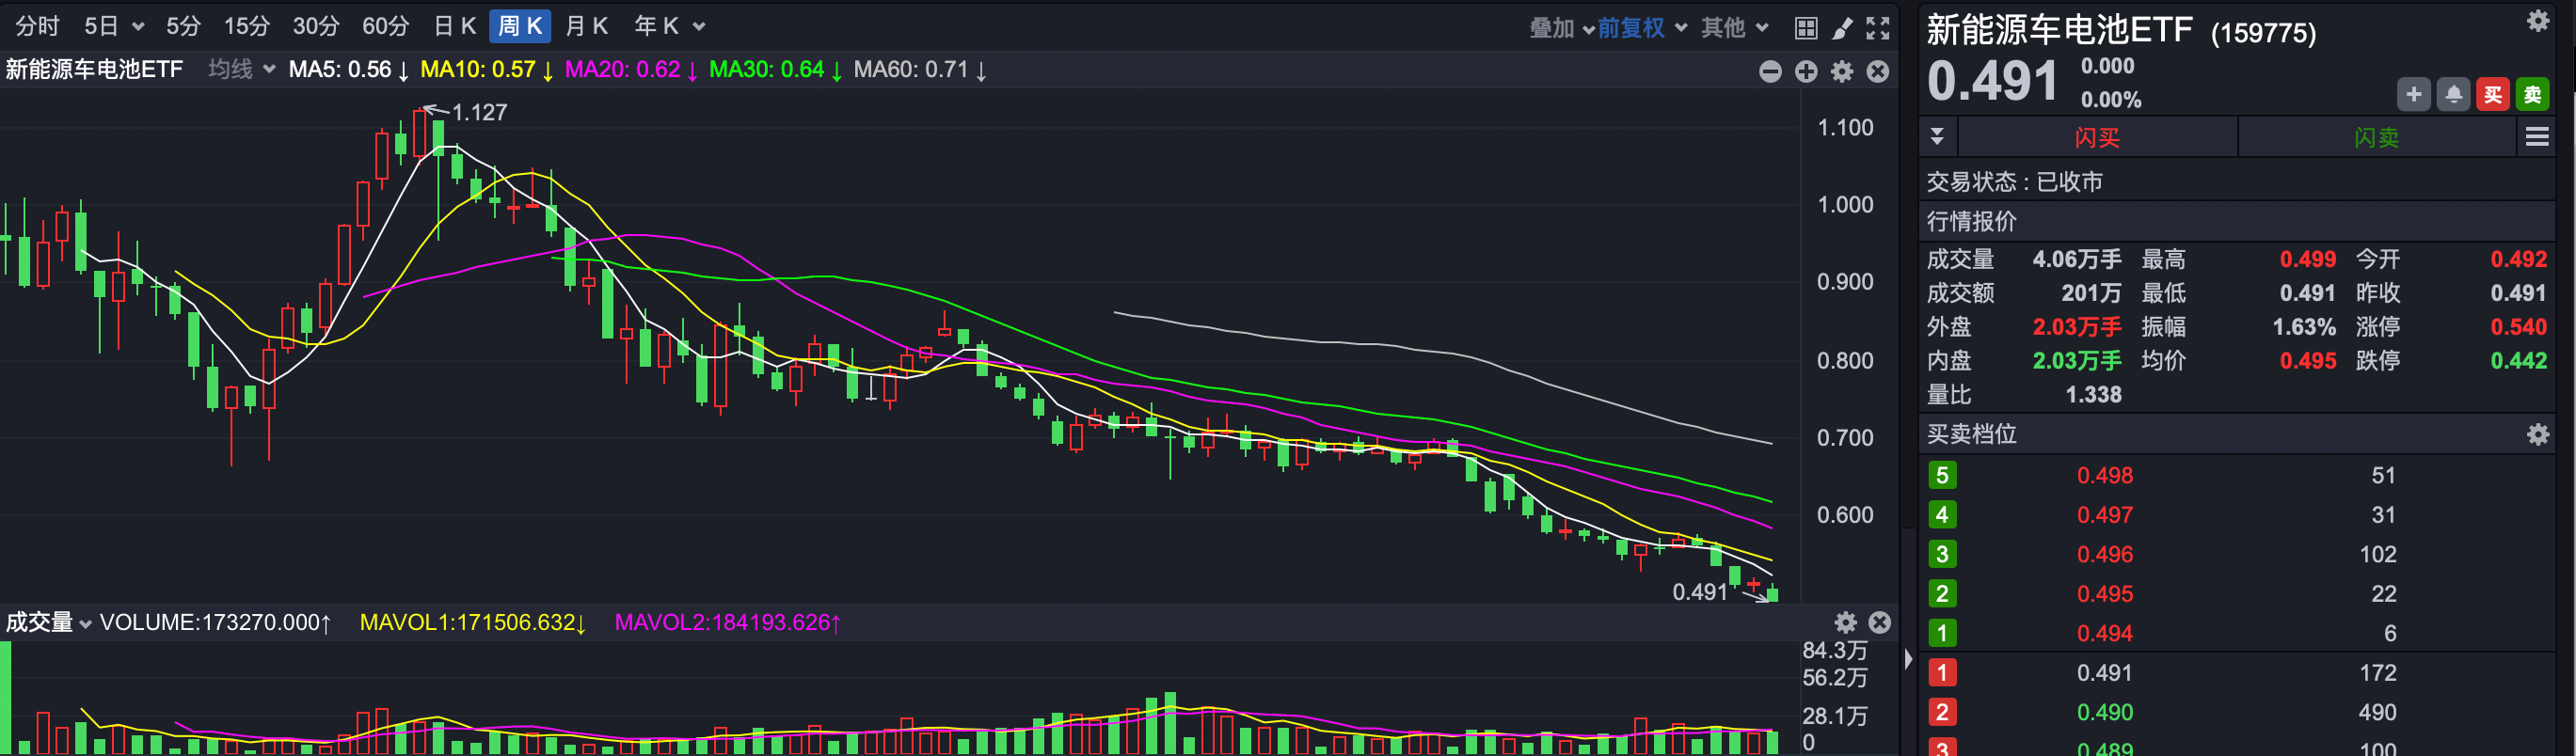Select the 日K daily candlestick tab
The width and height of the screenshot is (2576, 756).
point(454,26)
